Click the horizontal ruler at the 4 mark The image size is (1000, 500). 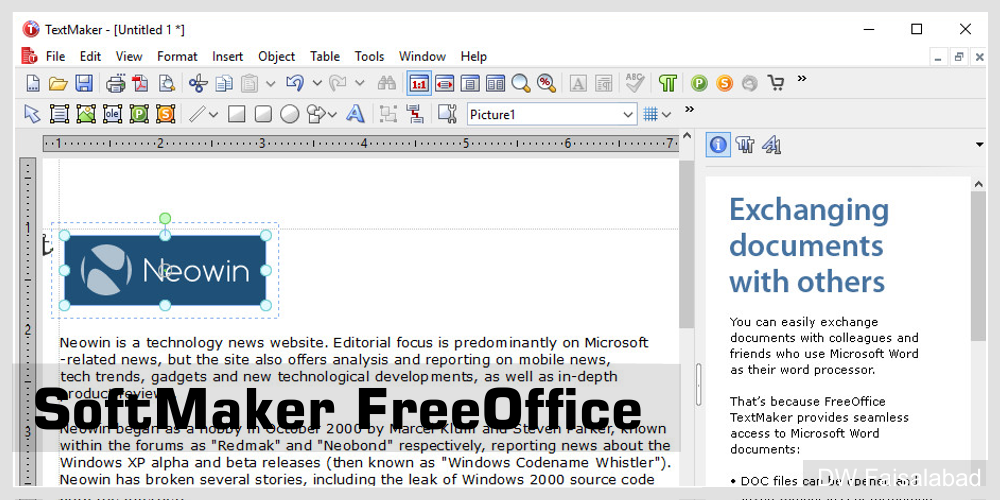pyautogui.click(x=364, y=143)
